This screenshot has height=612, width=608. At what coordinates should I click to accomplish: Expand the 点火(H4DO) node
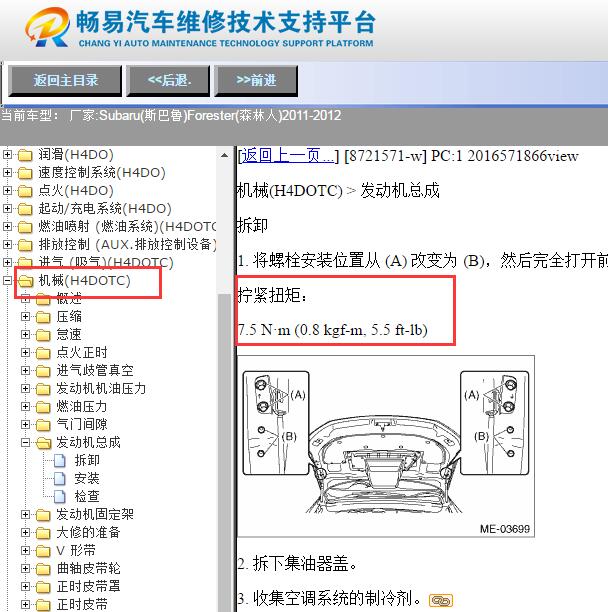point(7,190)
